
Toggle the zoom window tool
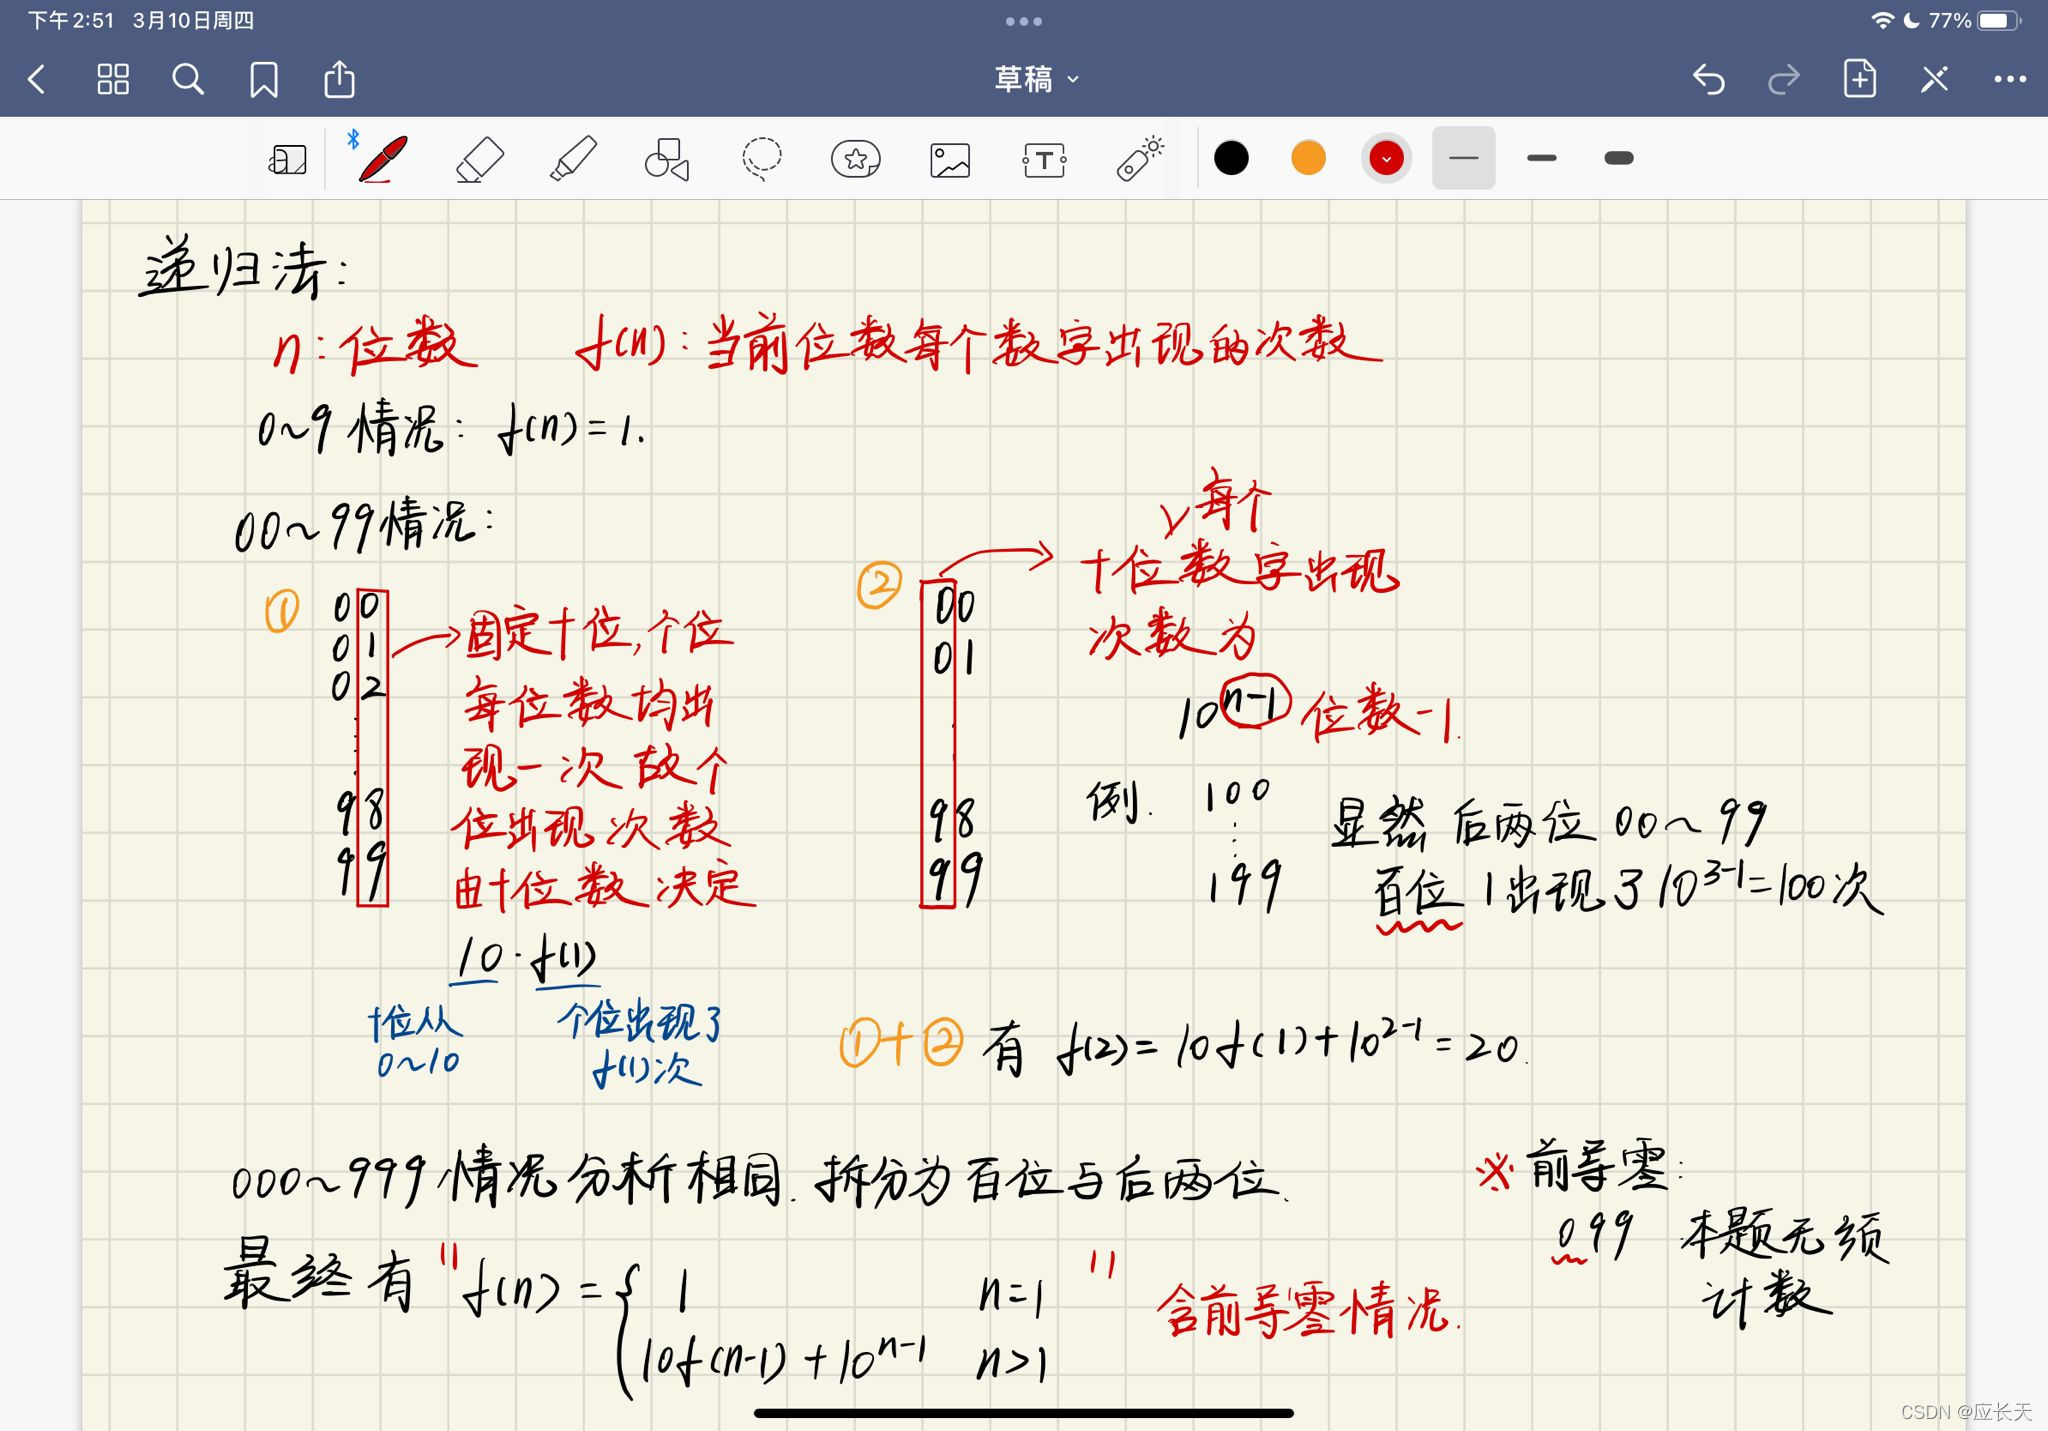point(288,158)
